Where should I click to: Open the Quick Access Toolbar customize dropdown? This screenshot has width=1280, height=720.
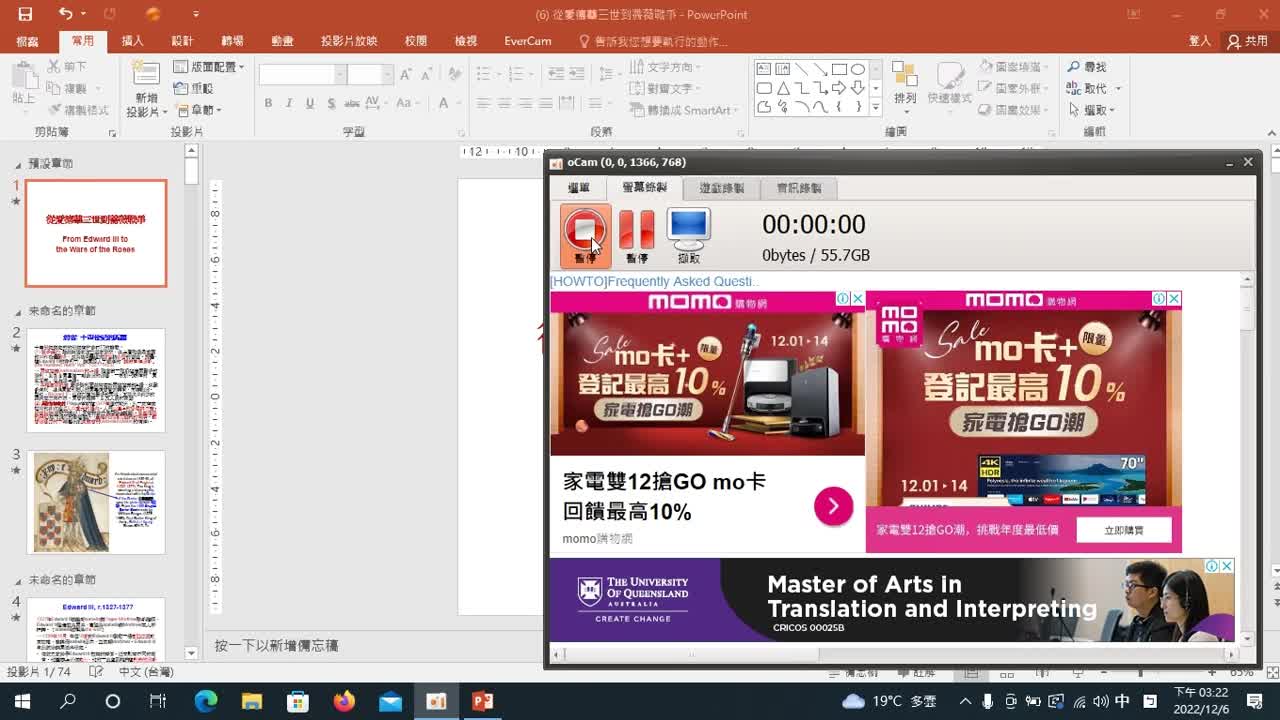(196, 14)
